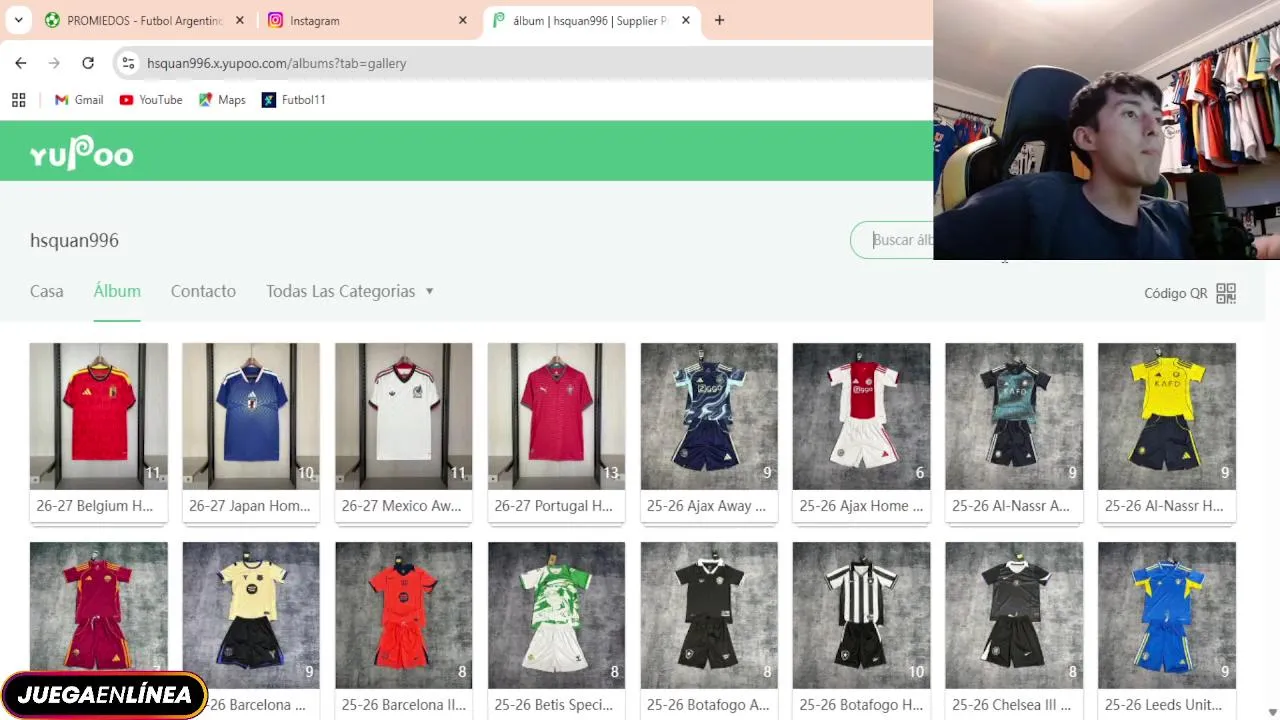Go forward in browser history
1280x720 pixels.
pos(54,63)
